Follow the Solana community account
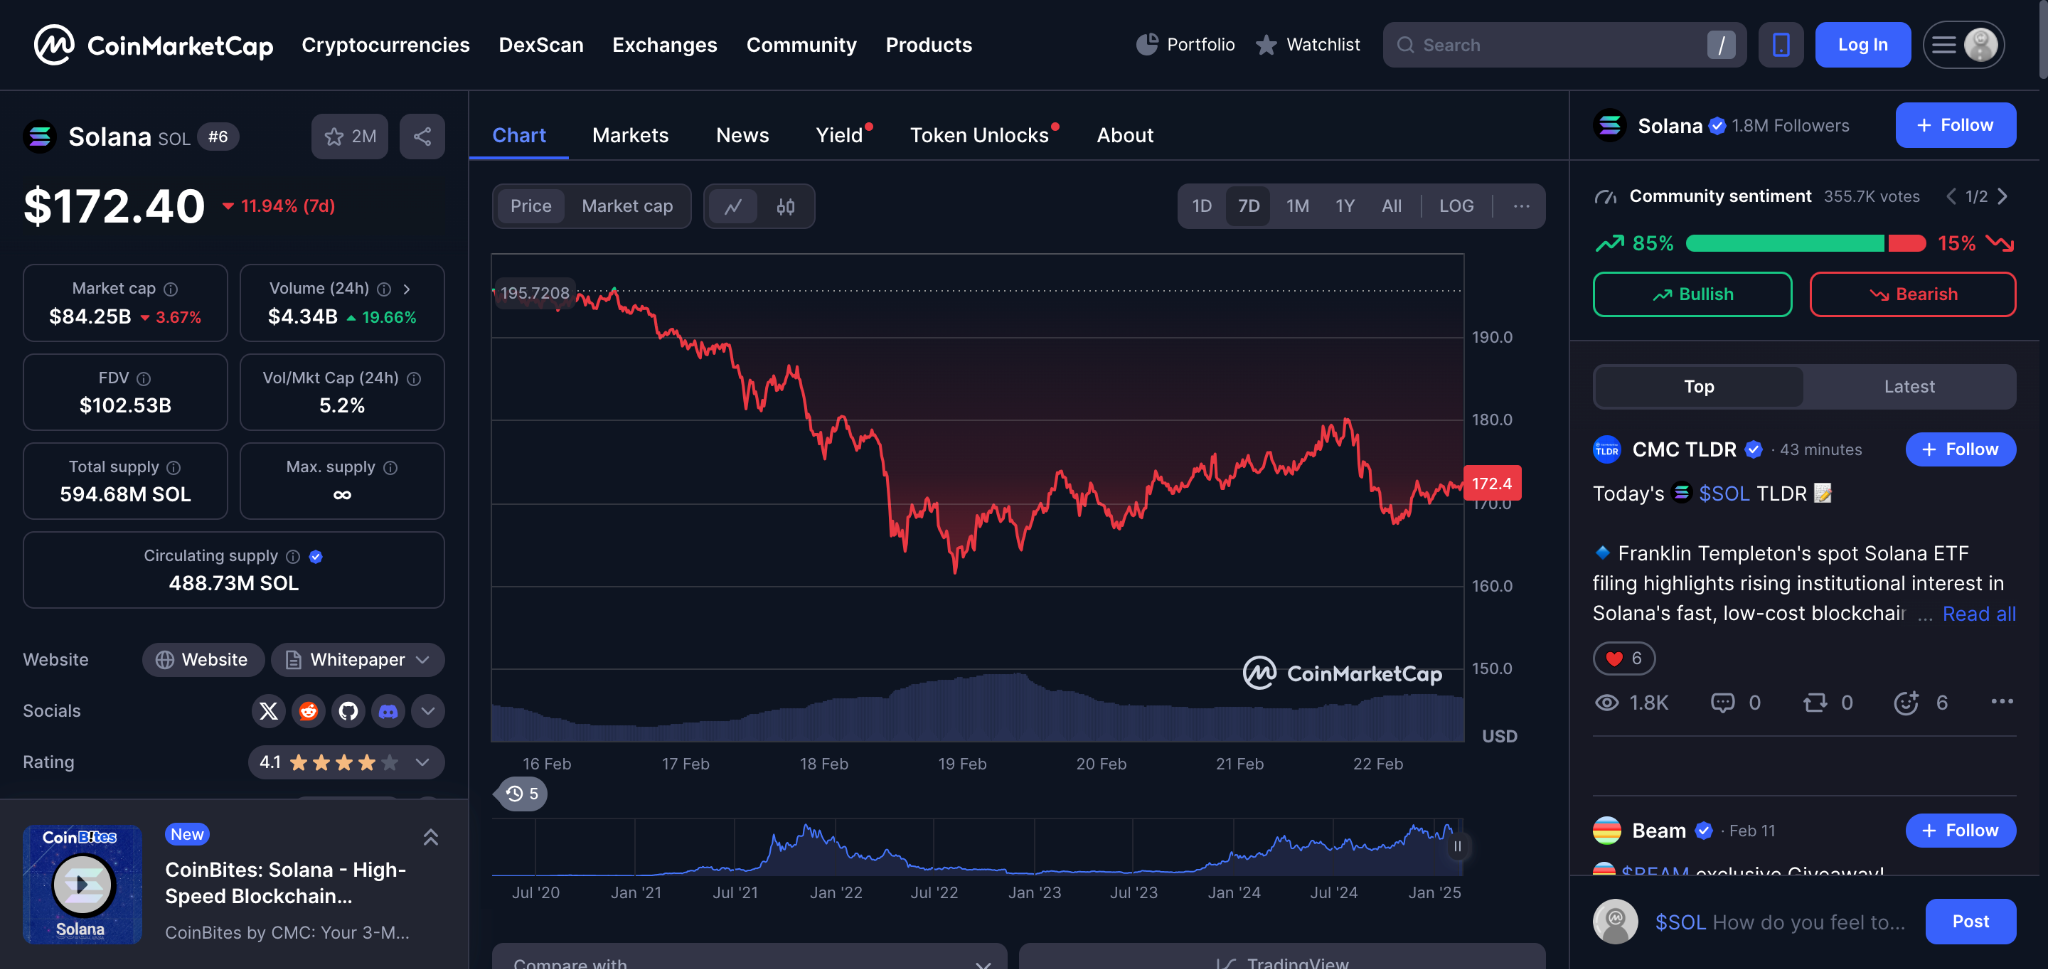The width and height of the screenshot is (2048, 969). tap(1956, 125)
